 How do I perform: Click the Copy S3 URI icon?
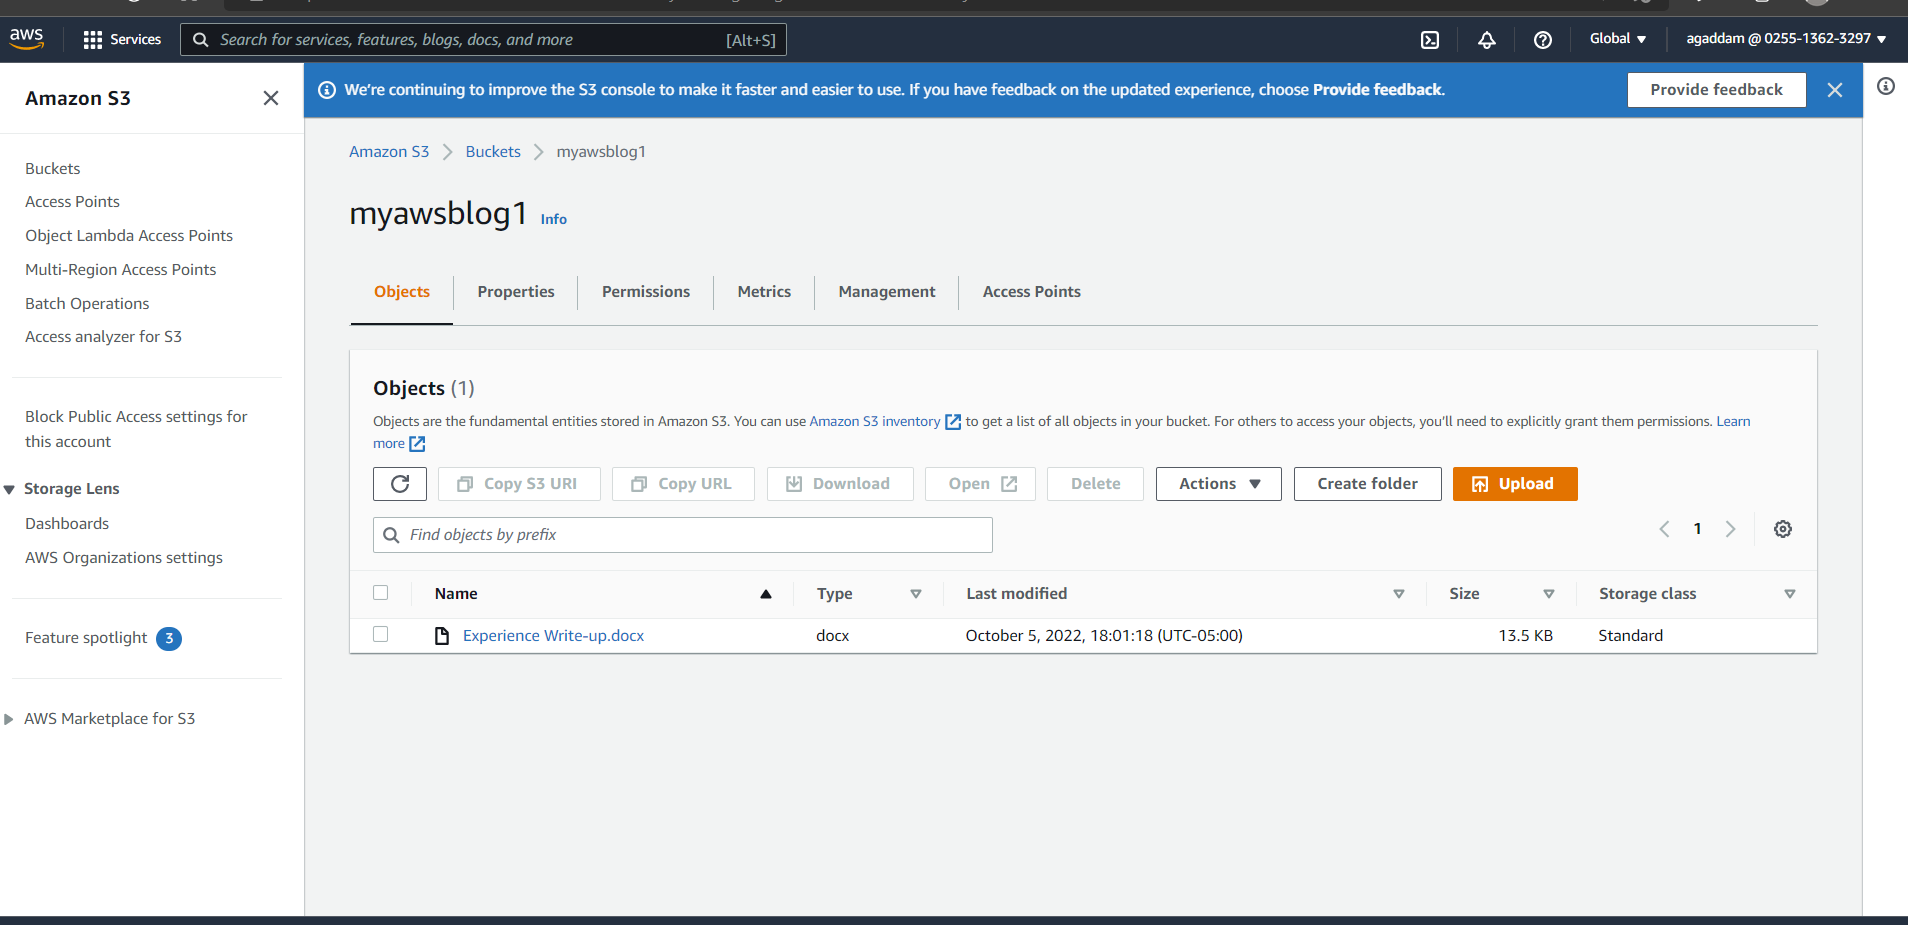point(463,483)
